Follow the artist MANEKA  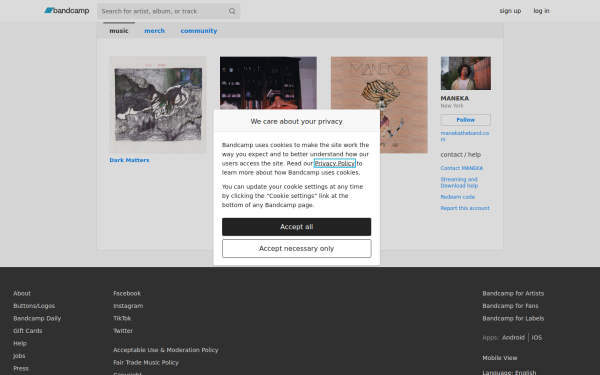point(466,120)
